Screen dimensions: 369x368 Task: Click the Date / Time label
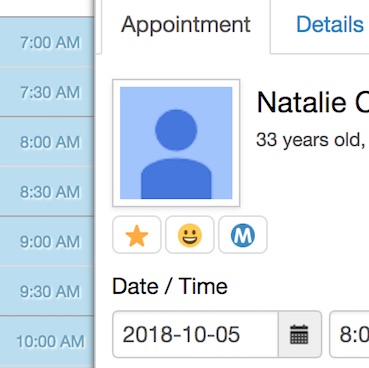(x=170, y=286)
